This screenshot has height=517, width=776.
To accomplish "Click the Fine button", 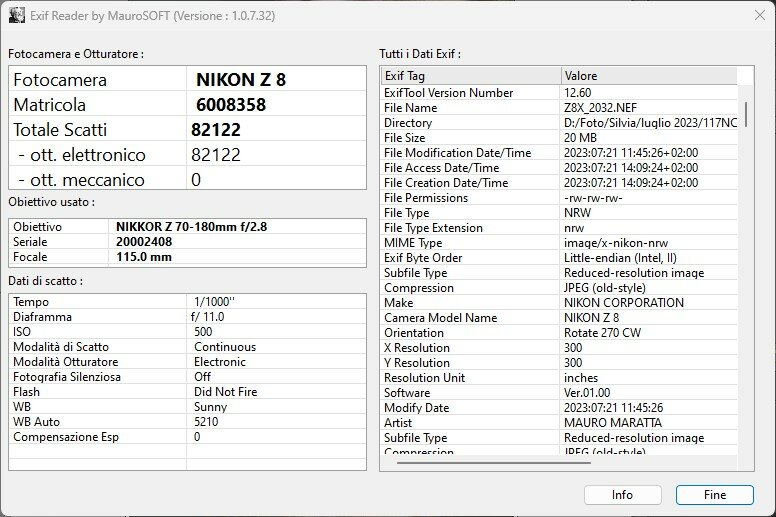I will click(x=715, y=495).
